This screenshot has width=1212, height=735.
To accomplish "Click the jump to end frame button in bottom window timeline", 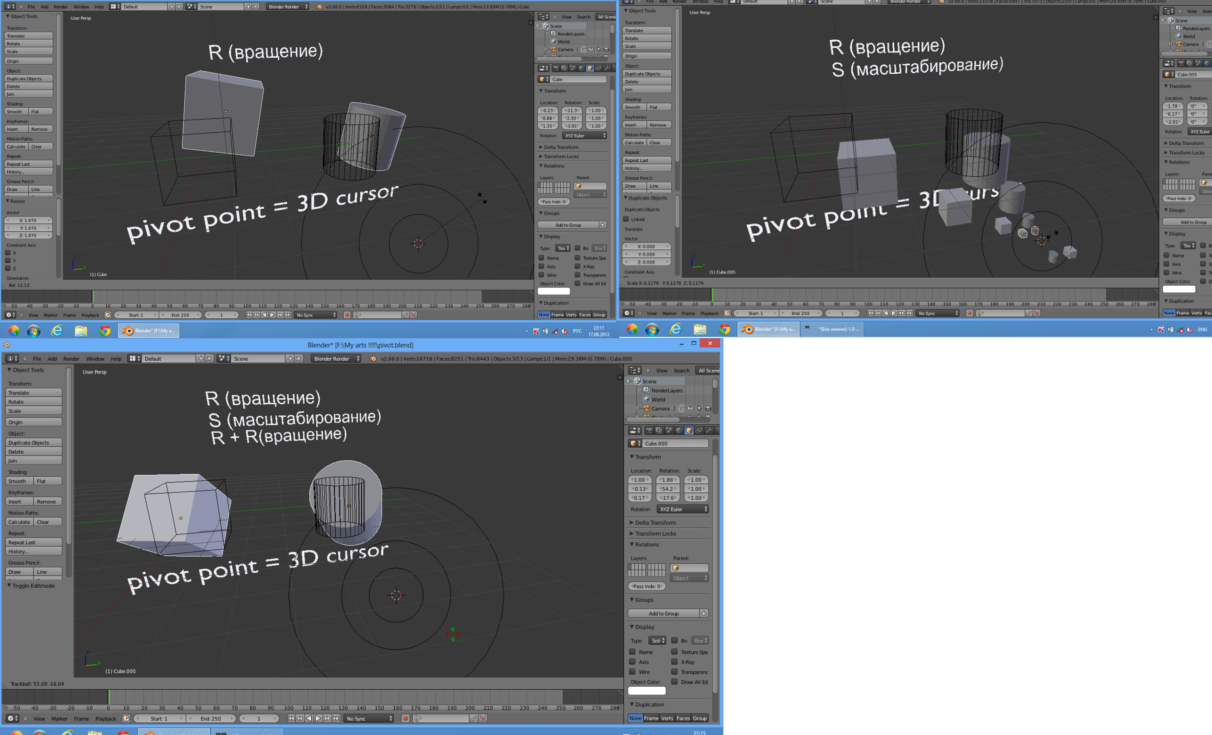I will [336, 719].
